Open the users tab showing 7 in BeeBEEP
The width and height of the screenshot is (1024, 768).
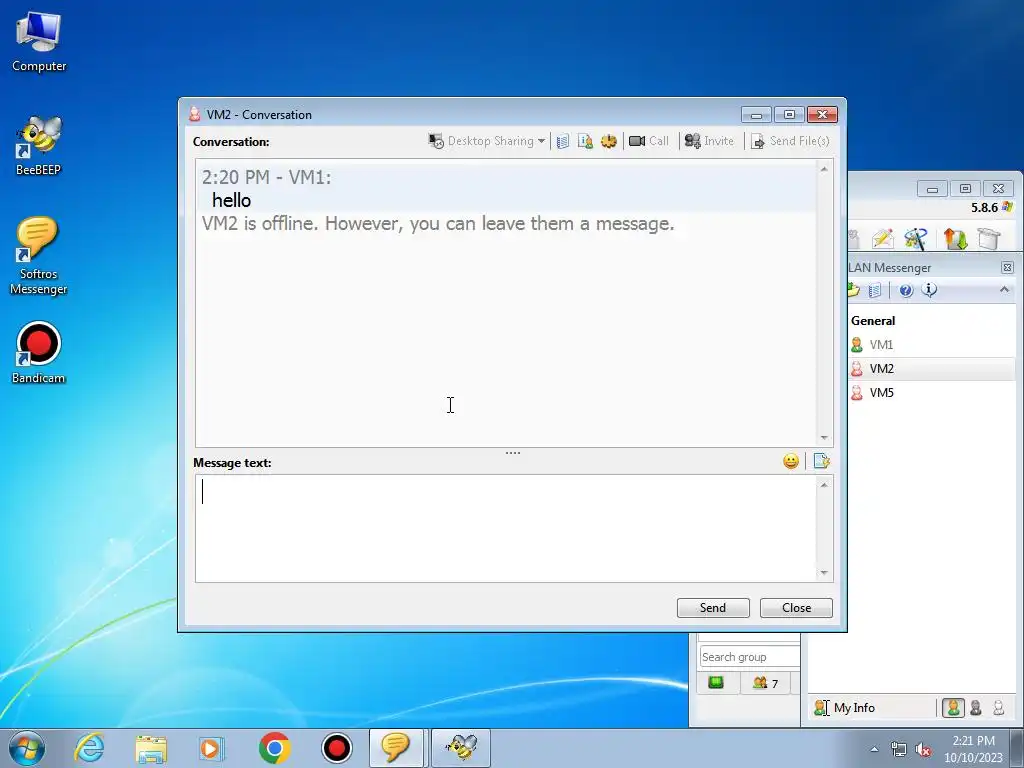pos(765,683)
